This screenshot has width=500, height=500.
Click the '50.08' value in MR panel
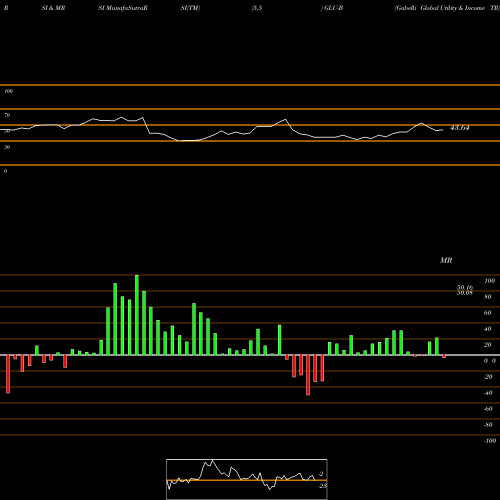pyautogui.click(x=465, y=293)
